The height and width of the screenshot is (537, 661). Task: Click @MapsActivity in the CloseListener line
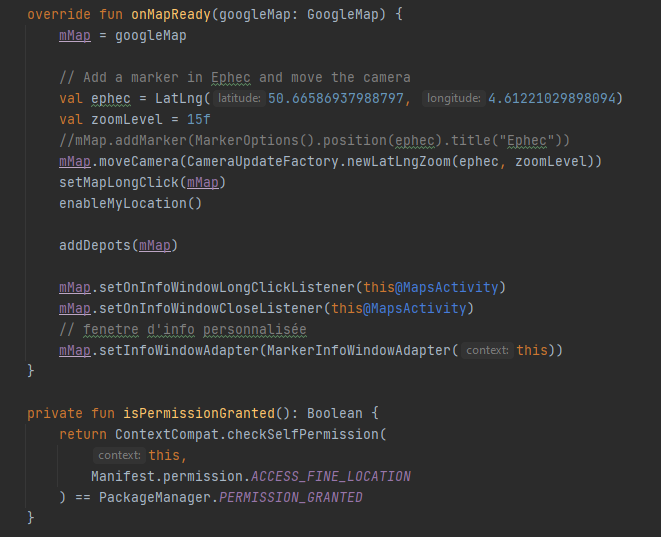[414, 309]
